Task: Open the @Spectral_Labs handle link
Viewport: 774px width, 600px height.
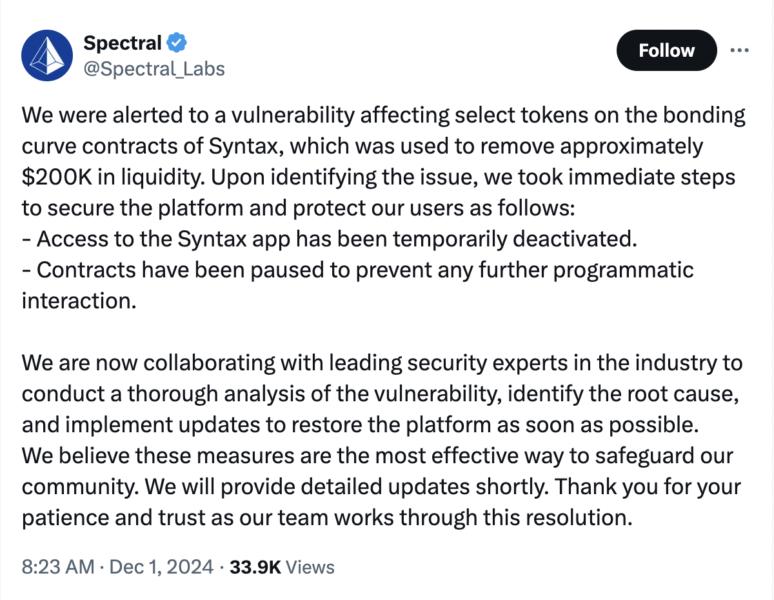Action: (154, 69)
